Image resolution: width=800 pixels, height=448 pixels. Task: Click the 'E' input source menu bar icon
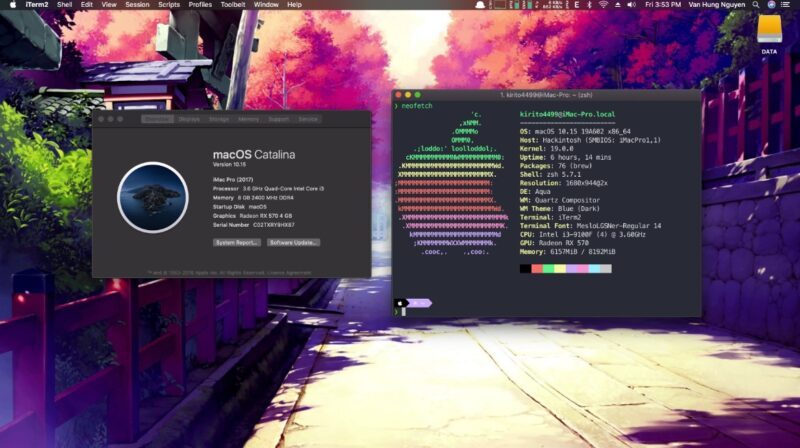coord(577,5)
